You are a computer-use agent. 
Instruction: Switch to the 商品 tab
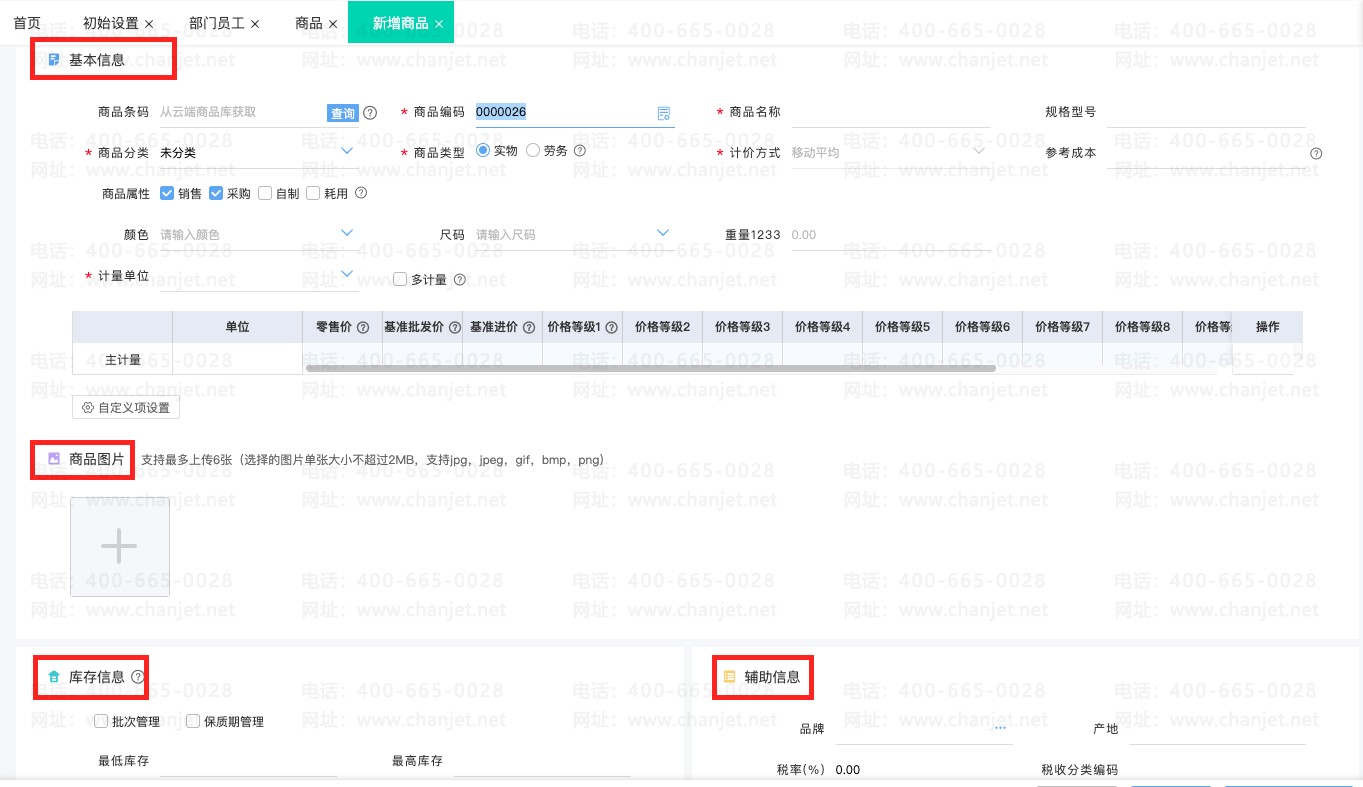click(x=309, y=23)
